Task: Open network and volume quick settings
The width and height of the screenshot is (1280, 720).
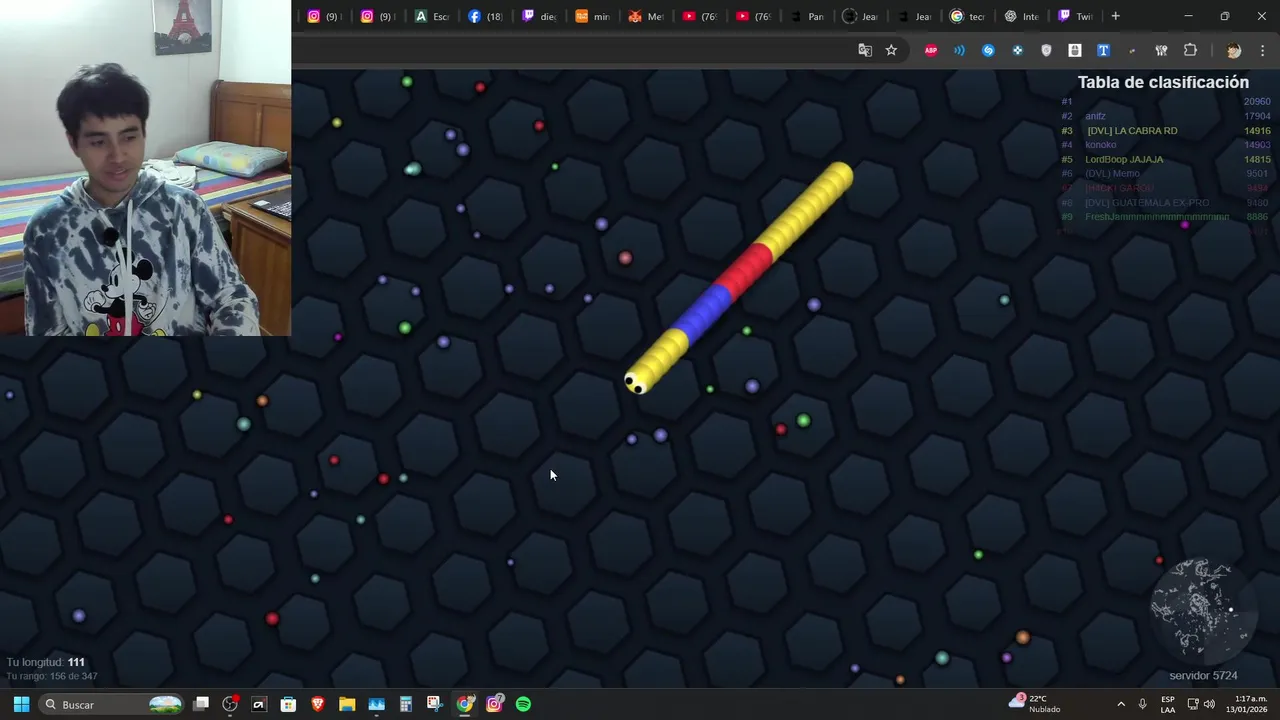Action: pos(1201,704)
